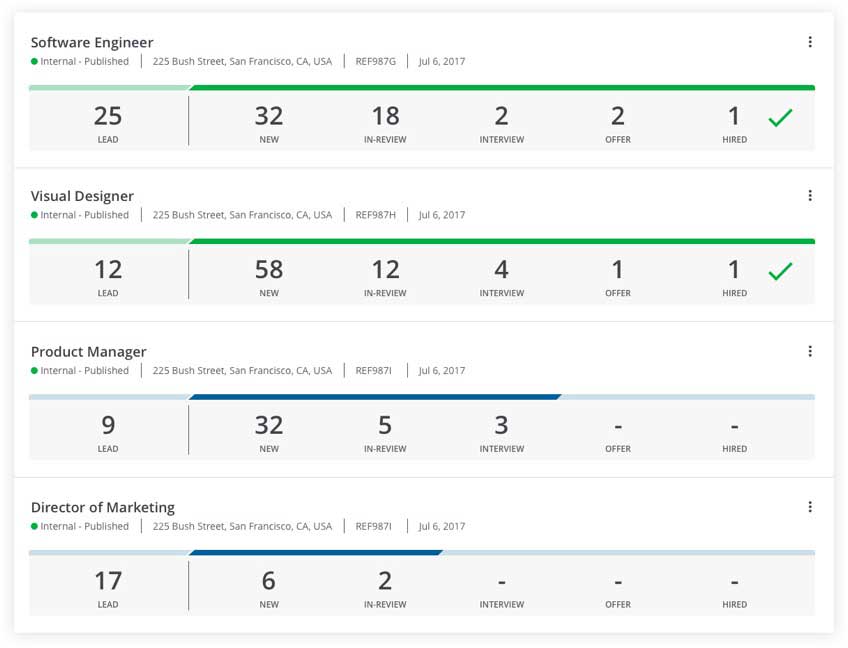
Task: Open the Visual Designer job title
Action: (82, 196)
